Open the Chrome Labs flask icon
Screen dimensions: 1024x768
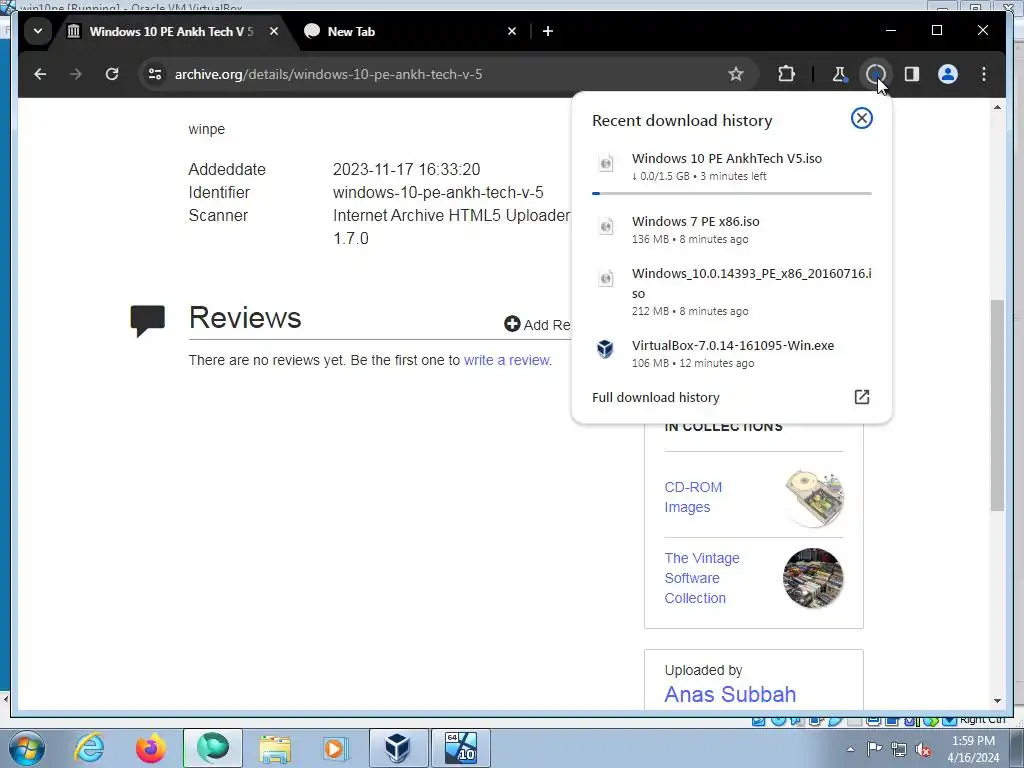point(839,74)
